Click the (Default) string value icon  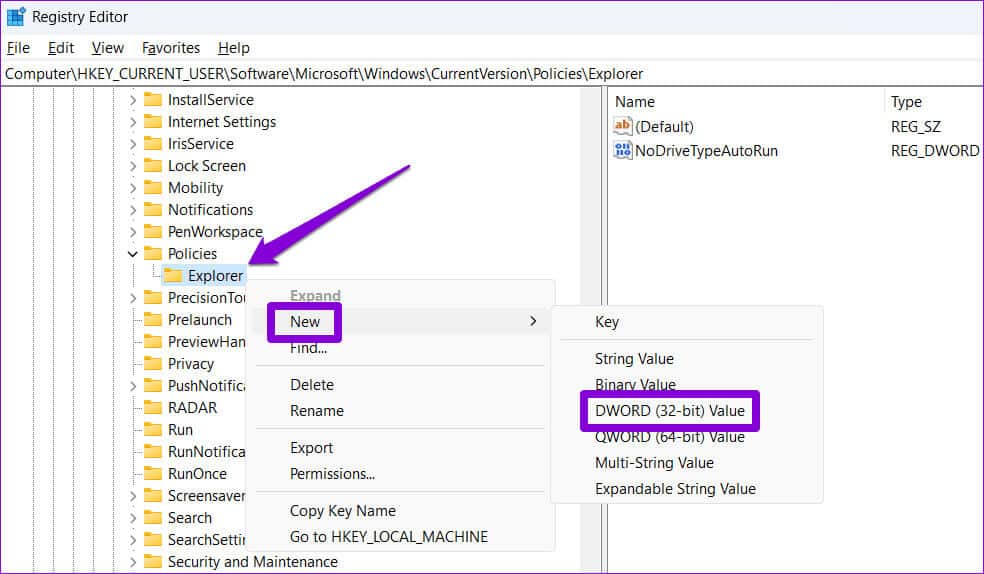coord(622,126)
